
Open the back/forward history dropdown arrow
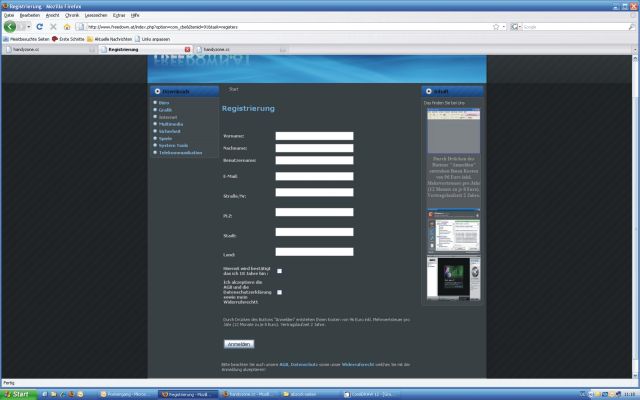pyautogui.click(x=29, y=27)
